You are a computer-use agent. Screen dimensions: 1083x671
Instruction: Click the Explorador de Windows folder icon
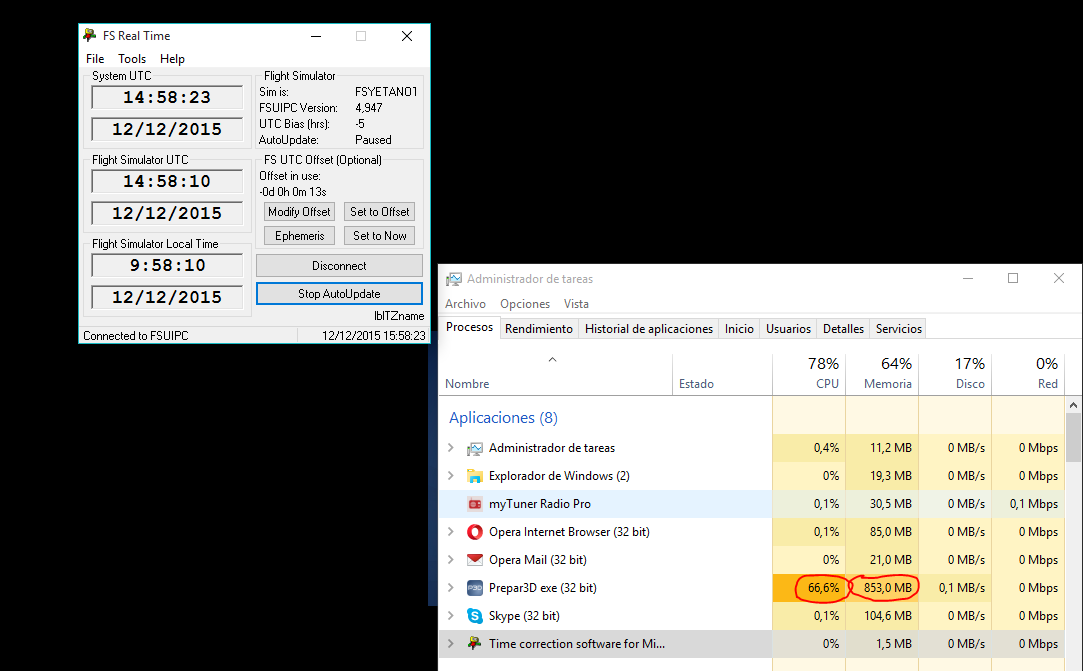tap(475, 476)
